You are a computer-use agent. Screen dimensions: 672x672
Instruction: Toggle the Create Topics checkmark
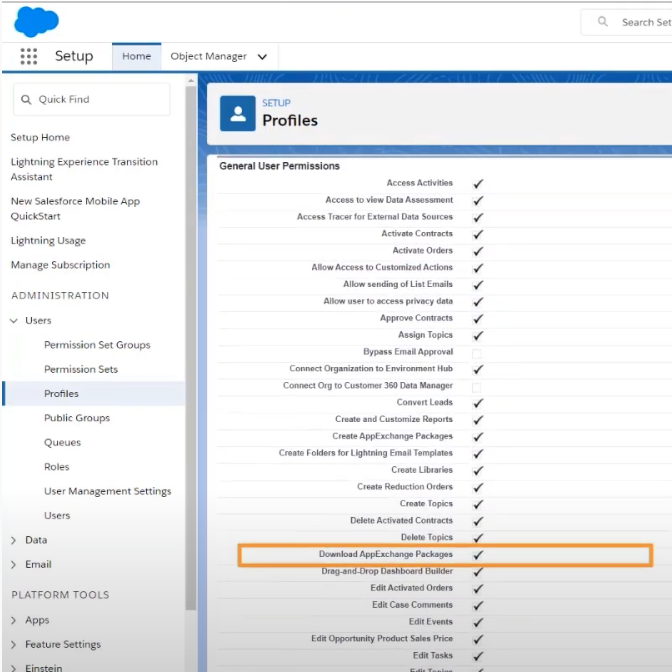[477, 504]
